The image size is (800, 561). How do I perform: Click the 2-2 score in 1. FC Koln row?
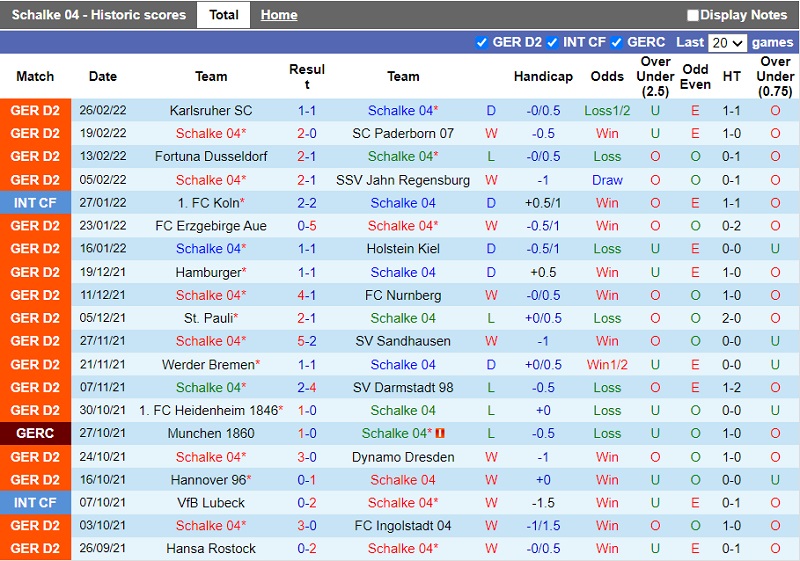(x=307, y=203)
